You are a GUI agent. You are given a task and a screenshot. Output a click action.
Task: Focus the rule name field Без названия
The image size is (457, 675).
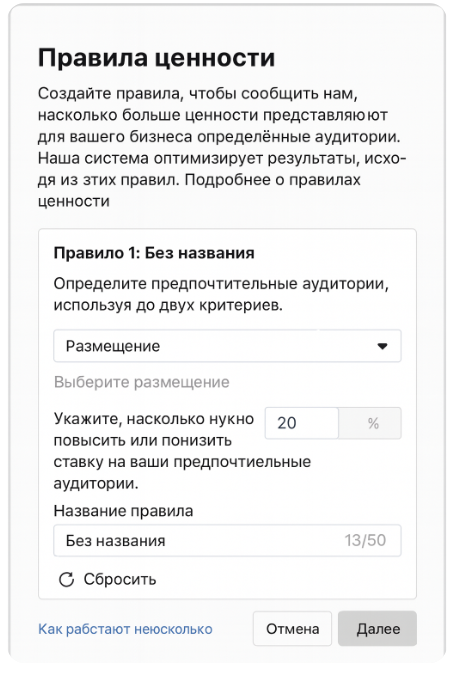coord(227,540)
